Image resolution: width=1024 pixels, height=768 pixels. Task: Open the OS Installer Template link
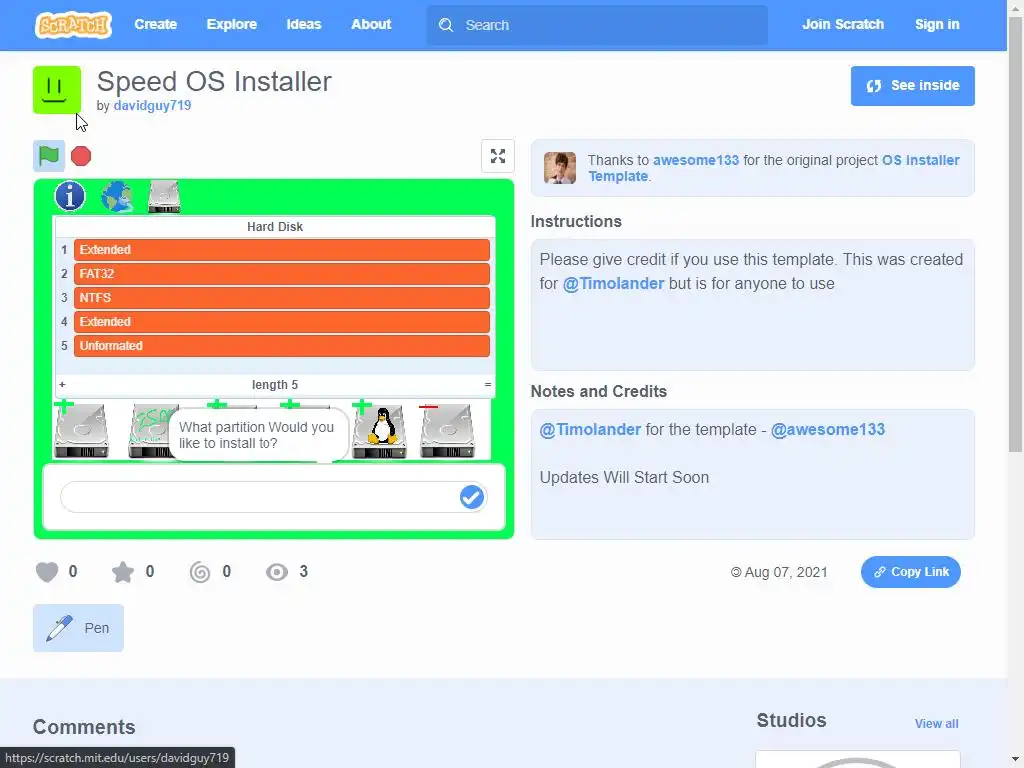[x=774, y=168]
